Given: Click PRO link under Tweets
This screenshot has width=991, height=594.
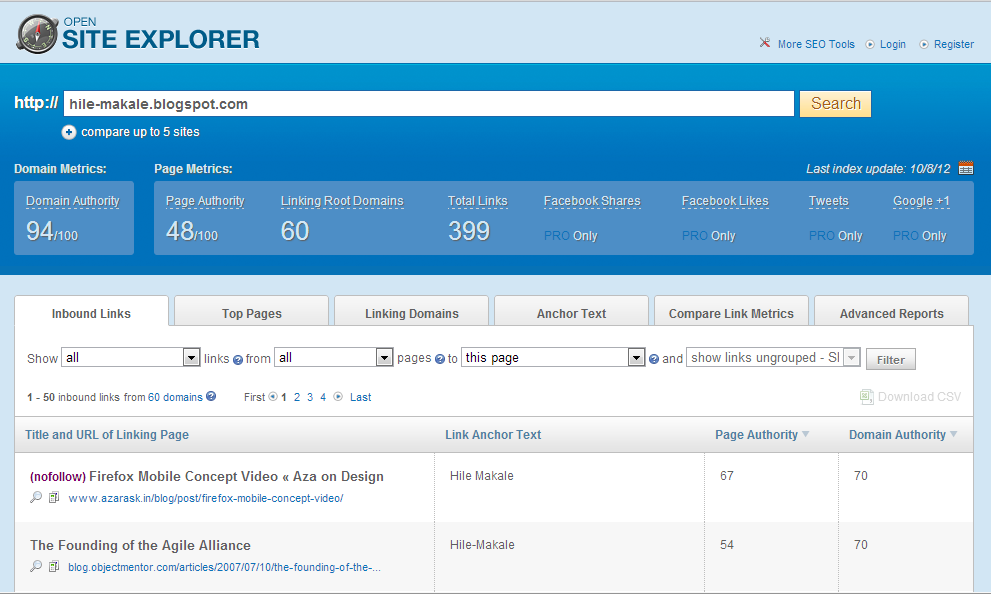Looking at the screenshot, I should pyautogui.click(x=822, y=236).
